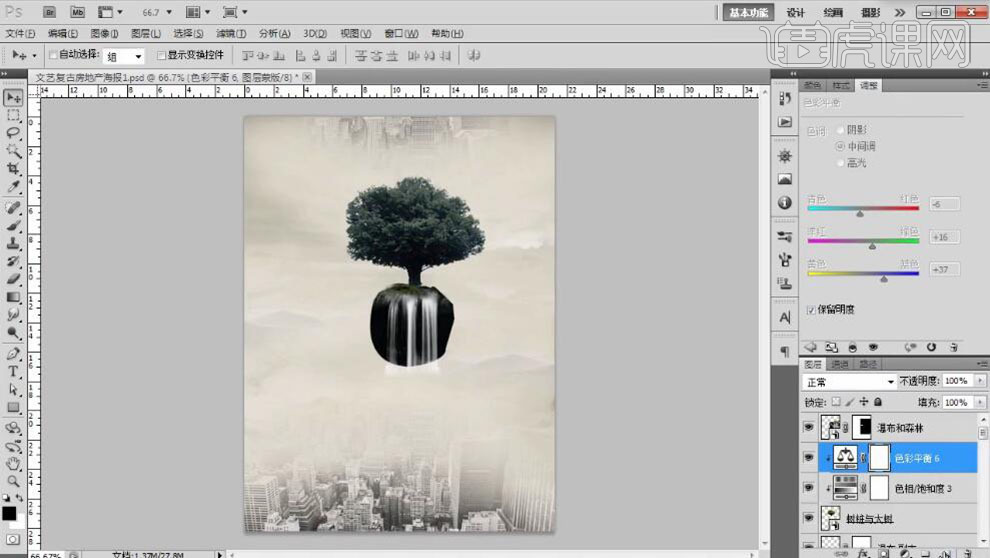Select the Eraser tool
This screenshot has width=990, height=558.
pyautogui.click(x=13, y=278)
